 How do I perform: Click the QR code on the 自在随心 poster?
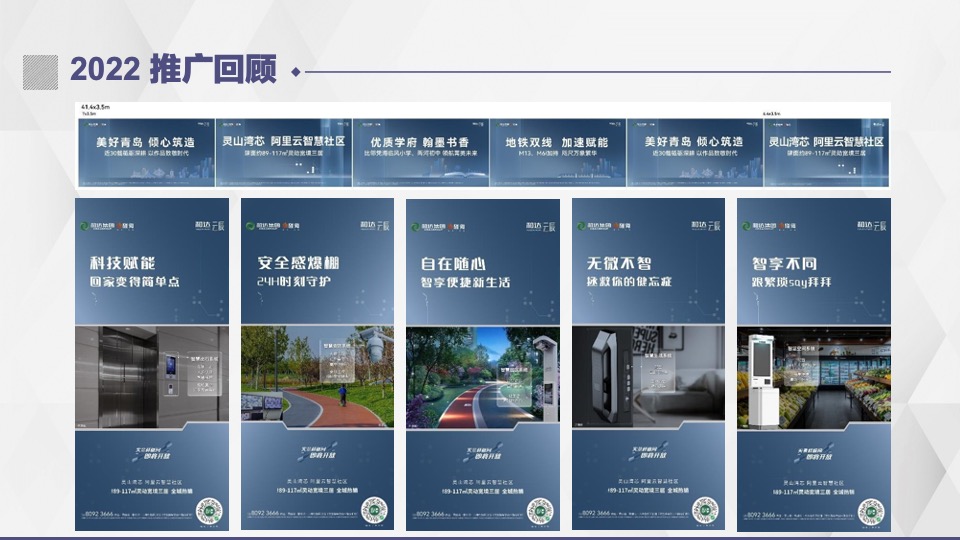(x=539, y=510)
